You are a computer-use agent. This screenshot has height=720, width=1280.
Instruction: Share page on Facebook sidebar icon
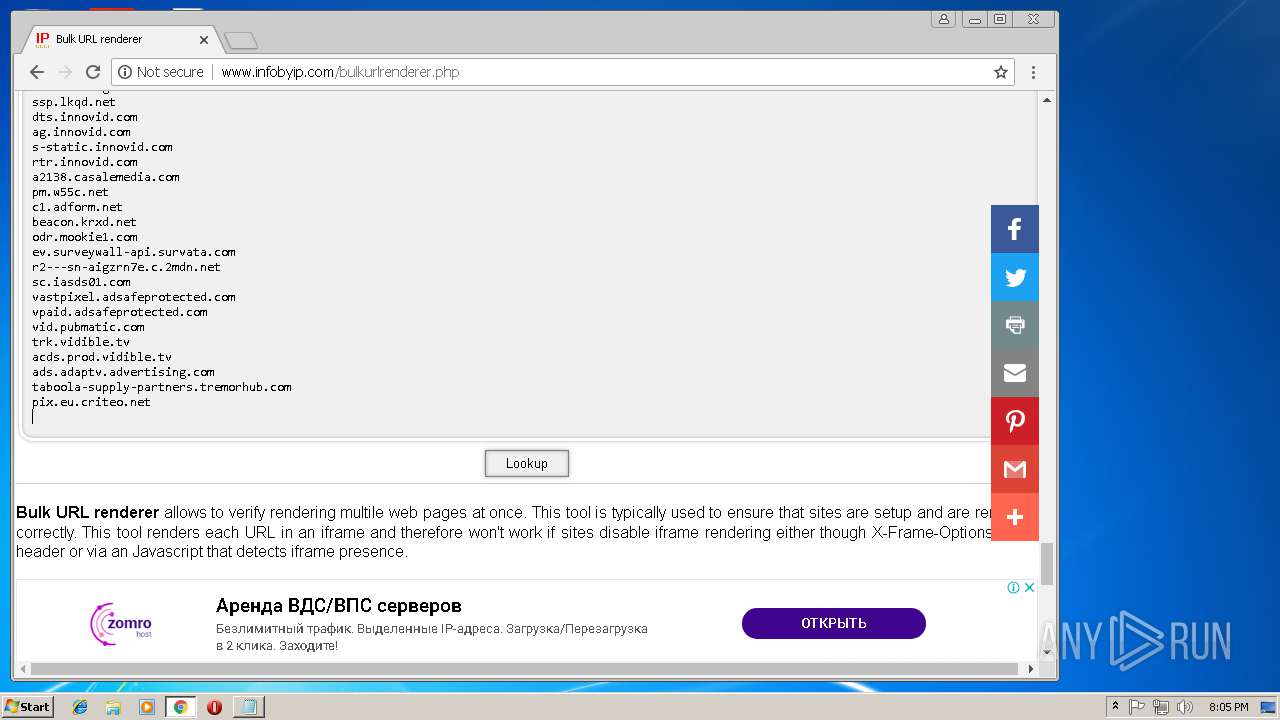click(x=1015, y=229)
